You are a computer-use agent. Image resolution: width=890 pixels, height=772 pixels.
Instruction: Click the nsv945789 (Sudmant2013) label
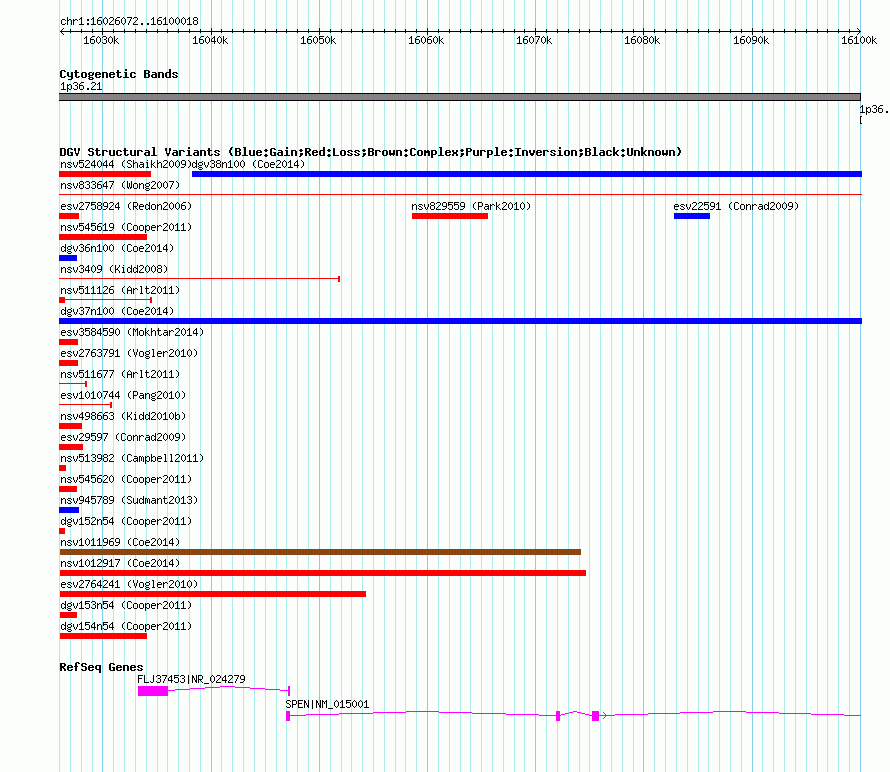click(x=129, y=500)
